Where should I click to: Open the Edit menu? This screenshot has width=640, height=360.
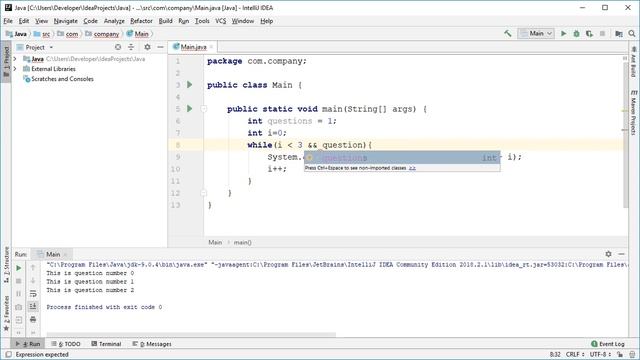24,21
